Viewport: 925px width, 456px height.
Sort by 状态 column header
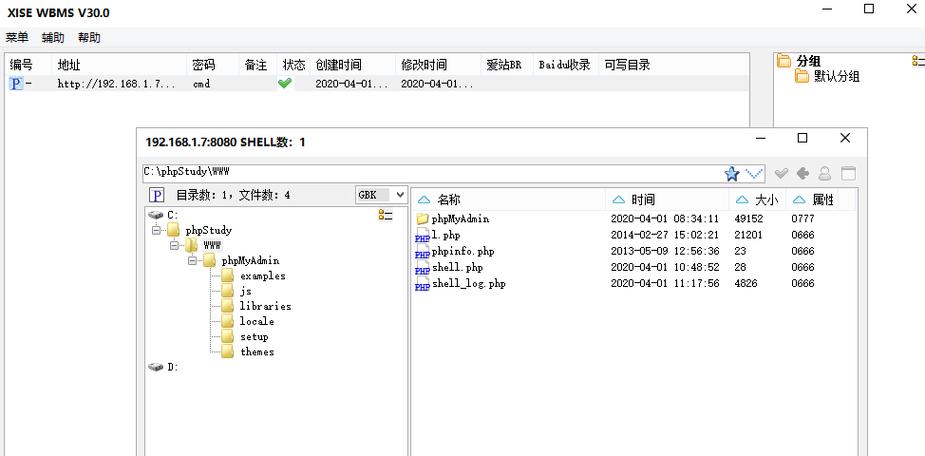(x=294, y=65)
